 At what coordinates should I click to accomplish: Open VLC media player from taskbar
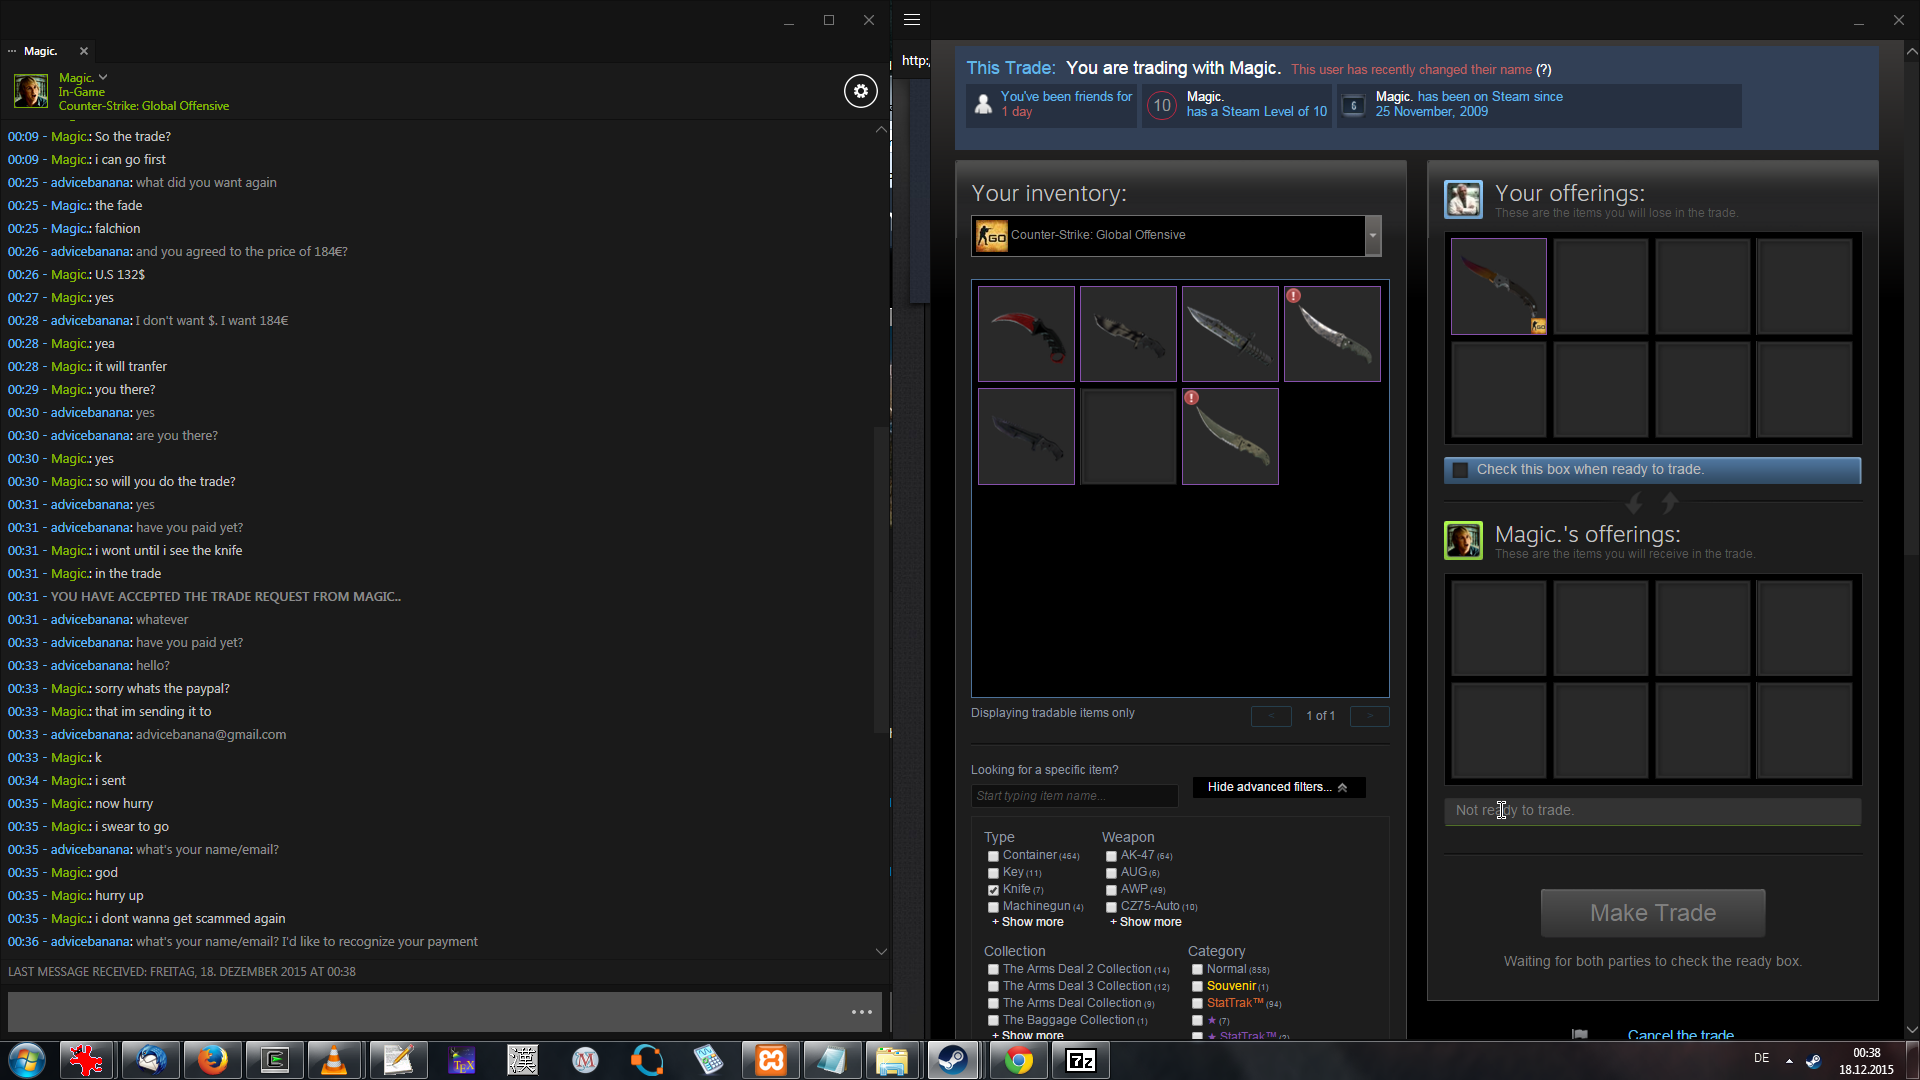[334, 1060]
